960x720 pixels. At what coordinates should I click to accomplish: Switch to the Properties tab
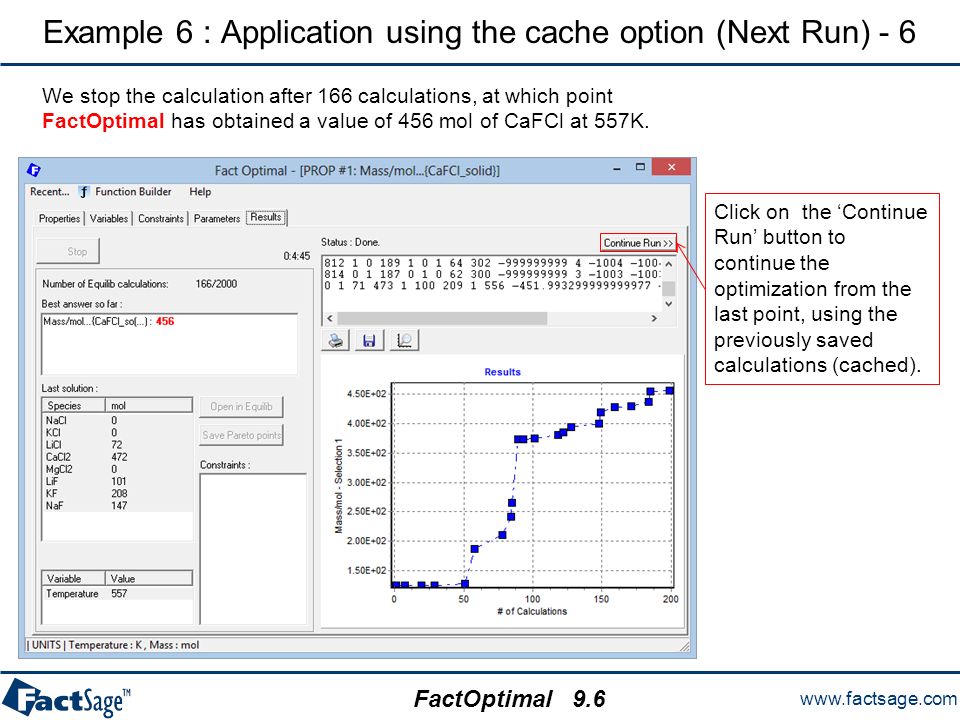coord(59,219)
